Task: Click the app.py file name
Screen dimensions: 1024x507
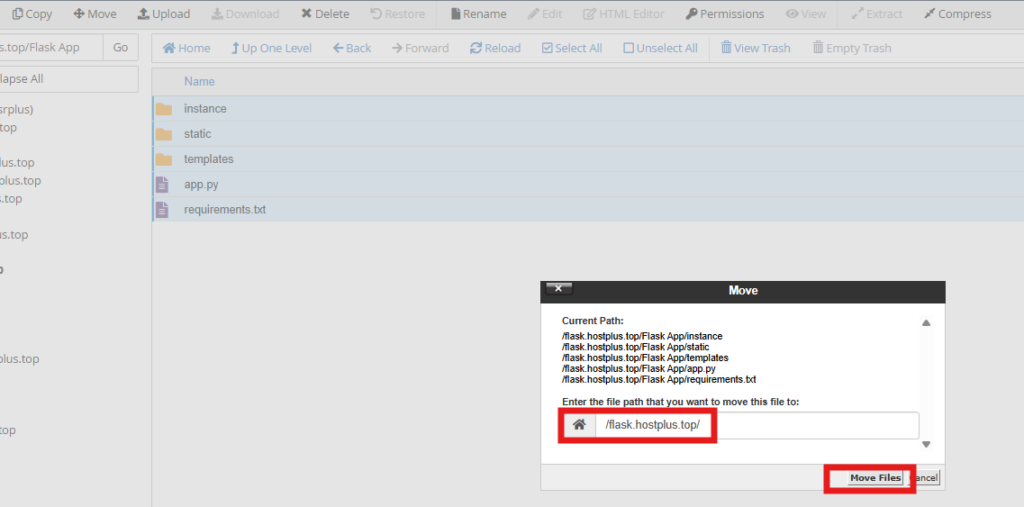Action: [201, 185]
